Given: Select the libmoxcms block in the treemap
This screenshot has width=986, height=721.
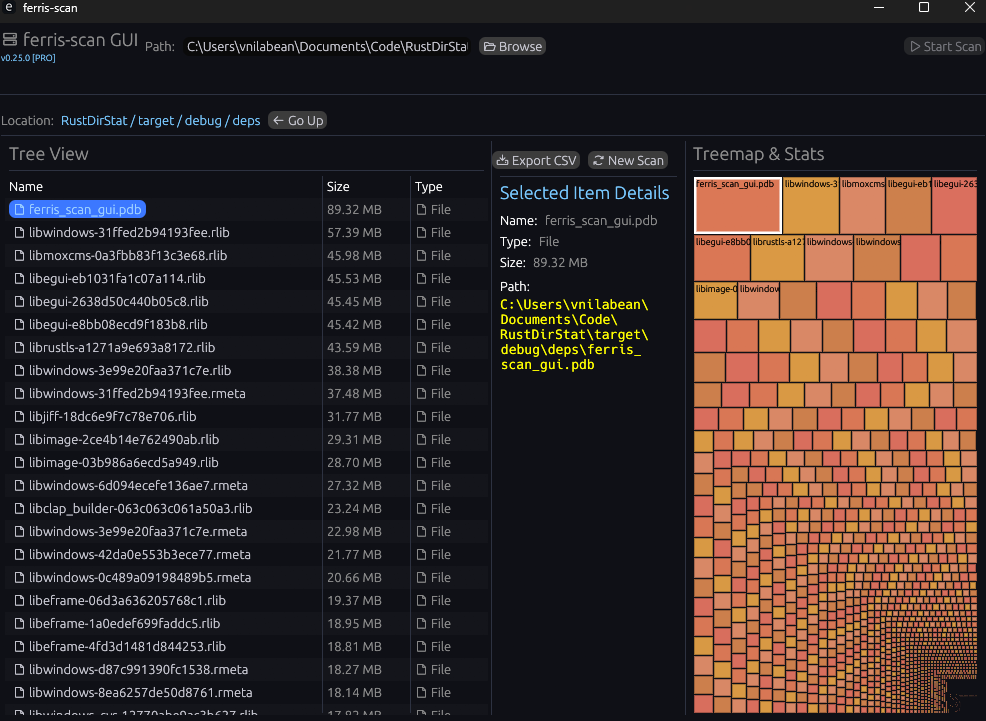Looking at the screenshot, I should 862,206.
